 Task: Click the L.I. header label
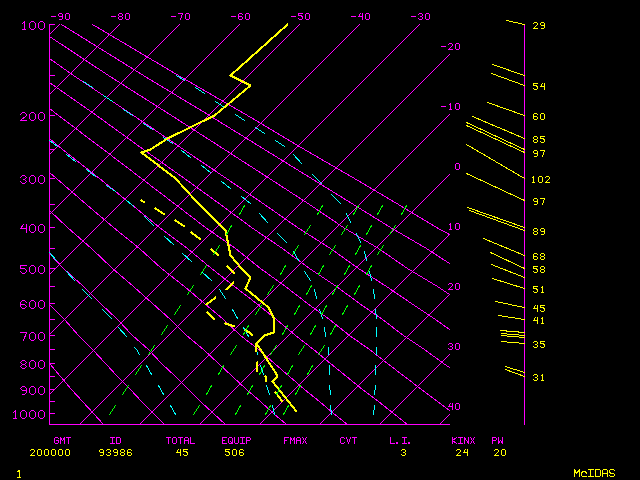[401, 440]
